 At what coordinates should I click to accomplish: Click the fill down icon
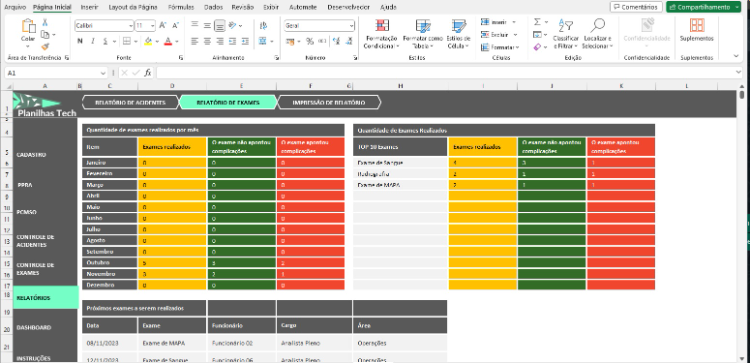537,34
